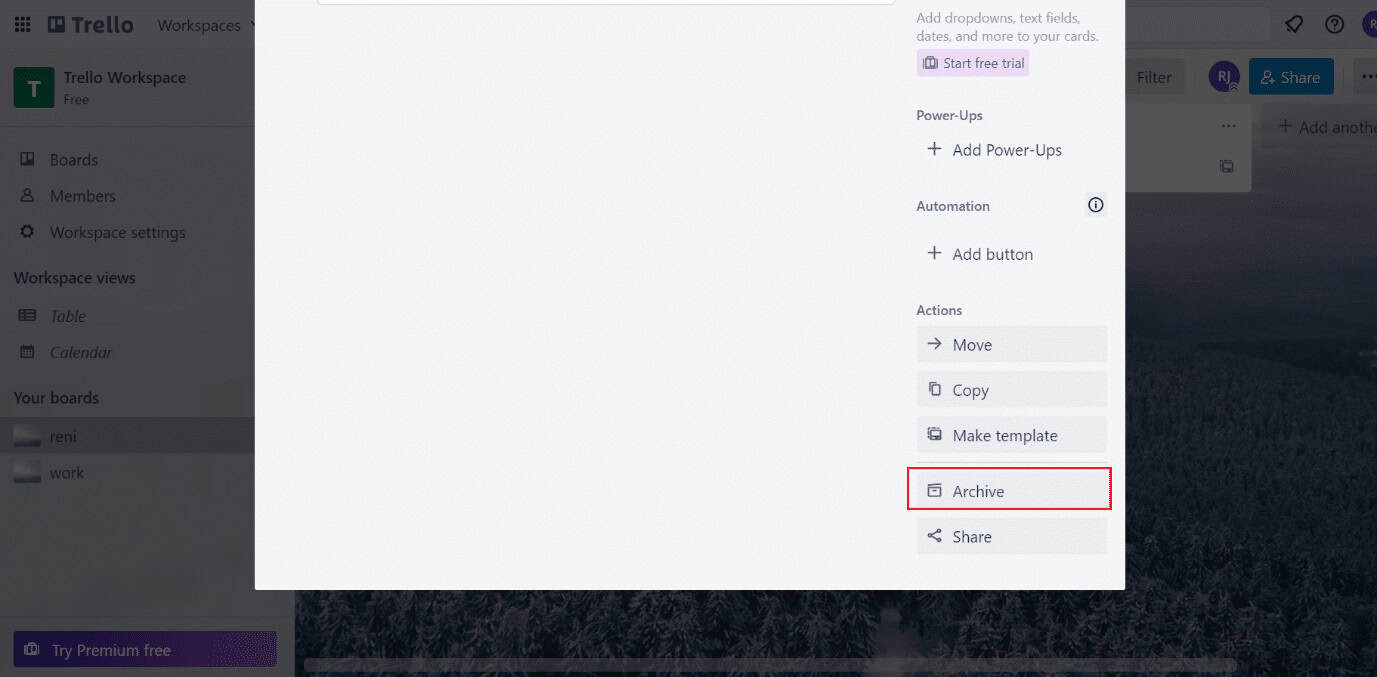
Task: Open the work board
Action: pos(67,472)
